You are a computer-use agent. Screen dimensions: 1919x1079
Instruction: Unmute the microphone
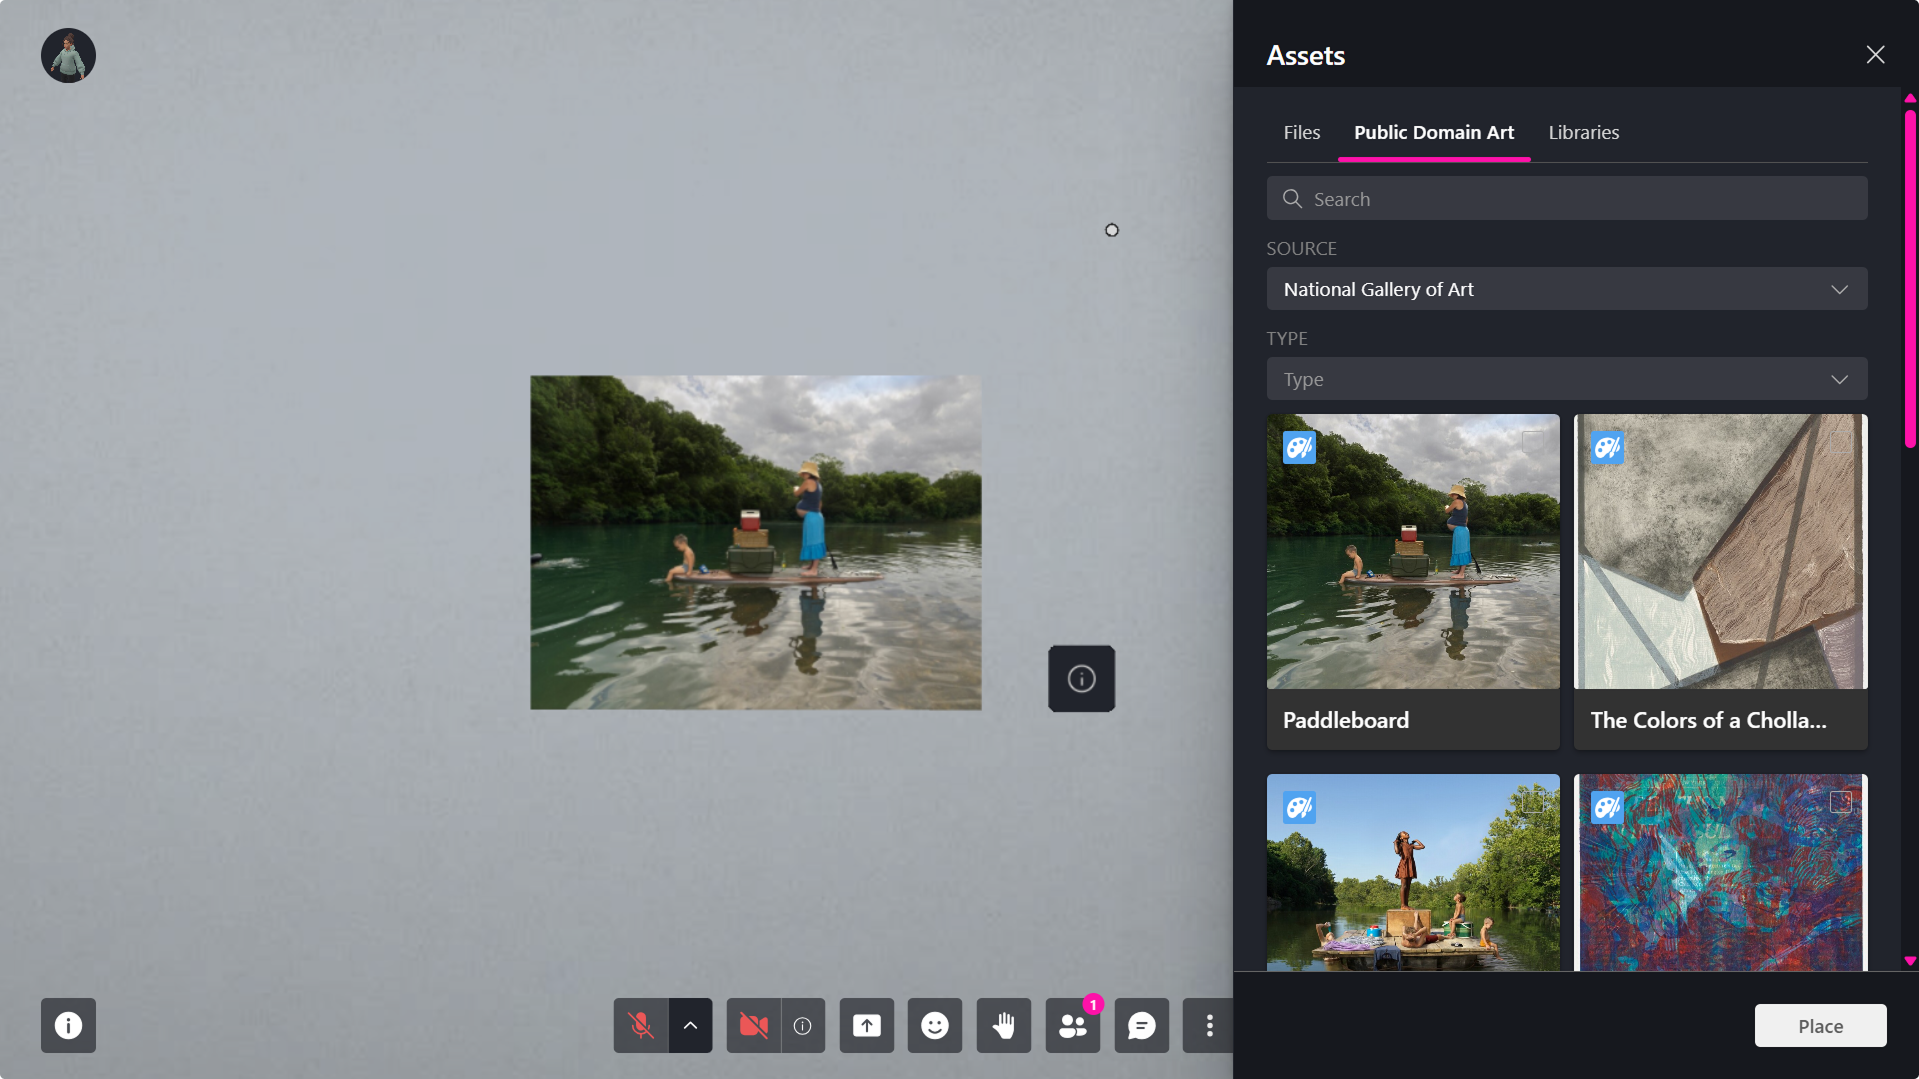pos(640,1025)
